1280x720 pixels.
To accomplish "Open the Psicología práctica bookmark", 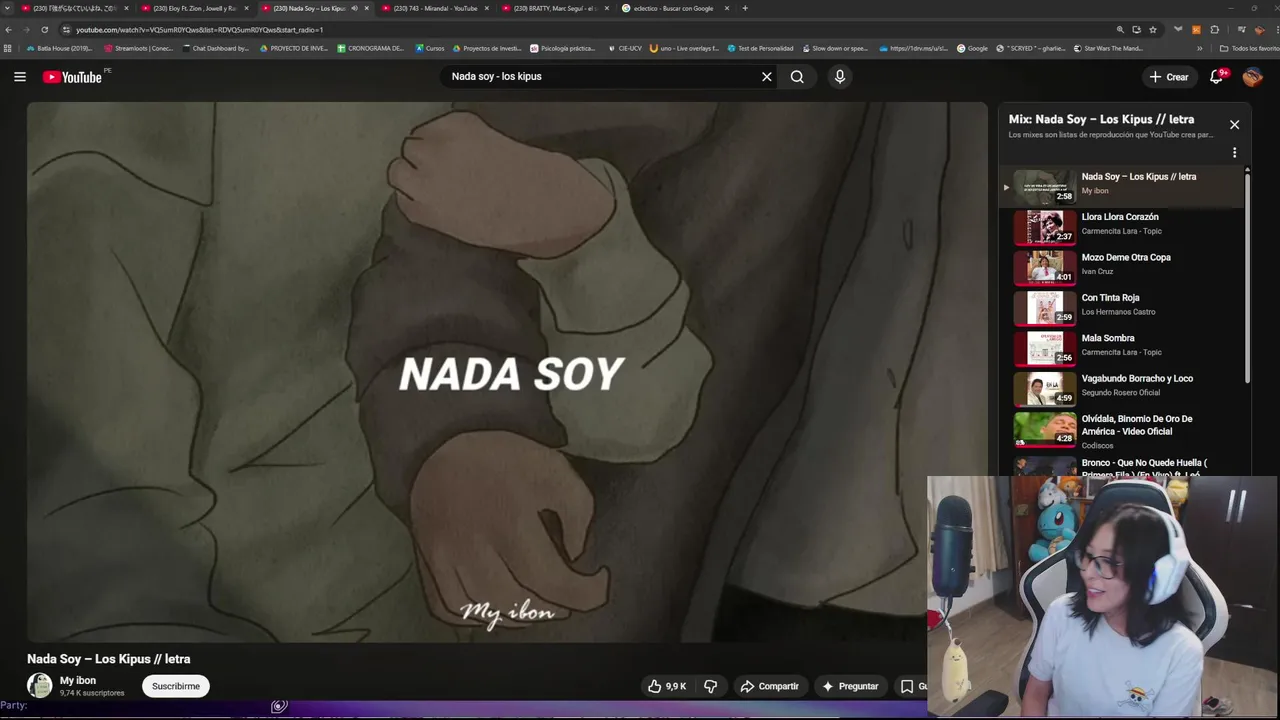I will click(562, 48).
